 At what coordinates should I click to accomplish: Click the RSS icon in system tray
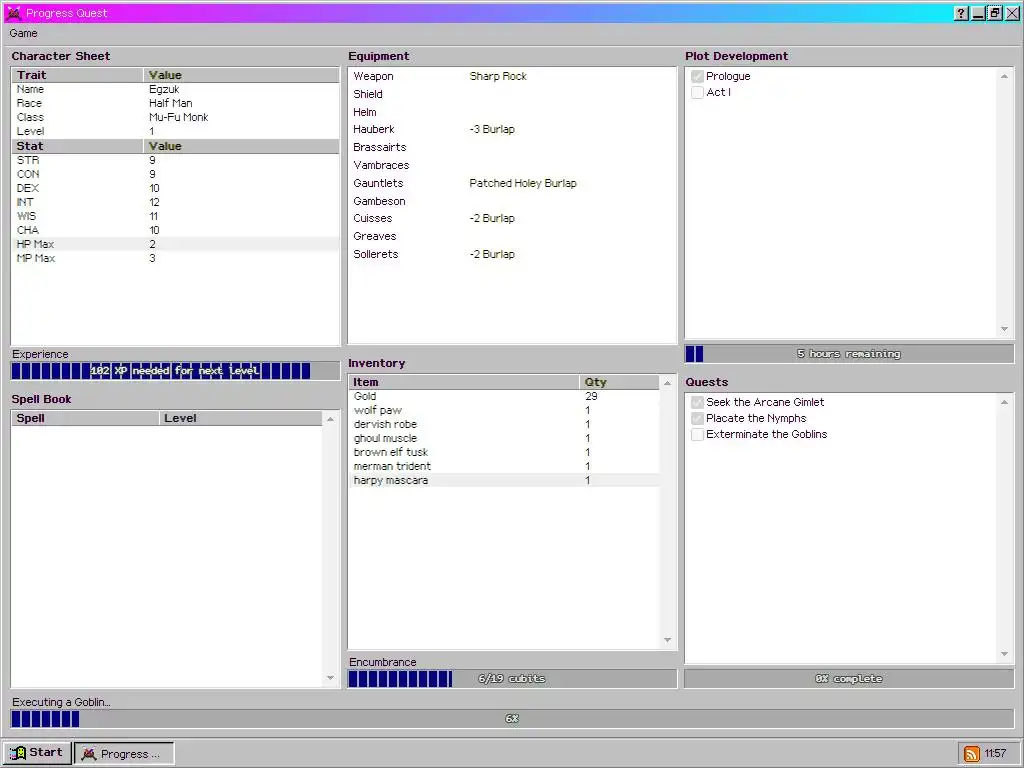tap(971, 754)
